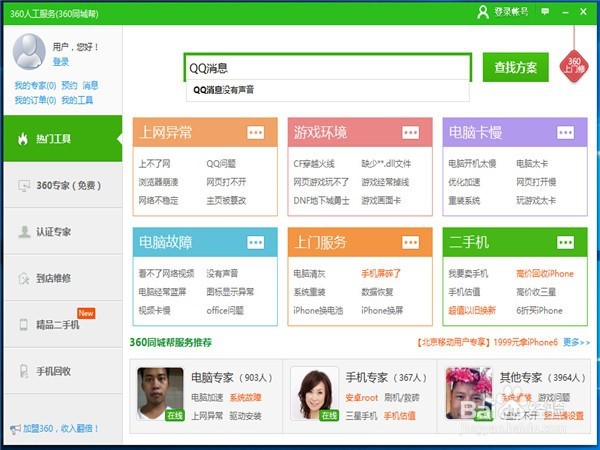600x450 pixels.
Task: Click 安卓root under 手机专家
Action: [x=362, y=398]
